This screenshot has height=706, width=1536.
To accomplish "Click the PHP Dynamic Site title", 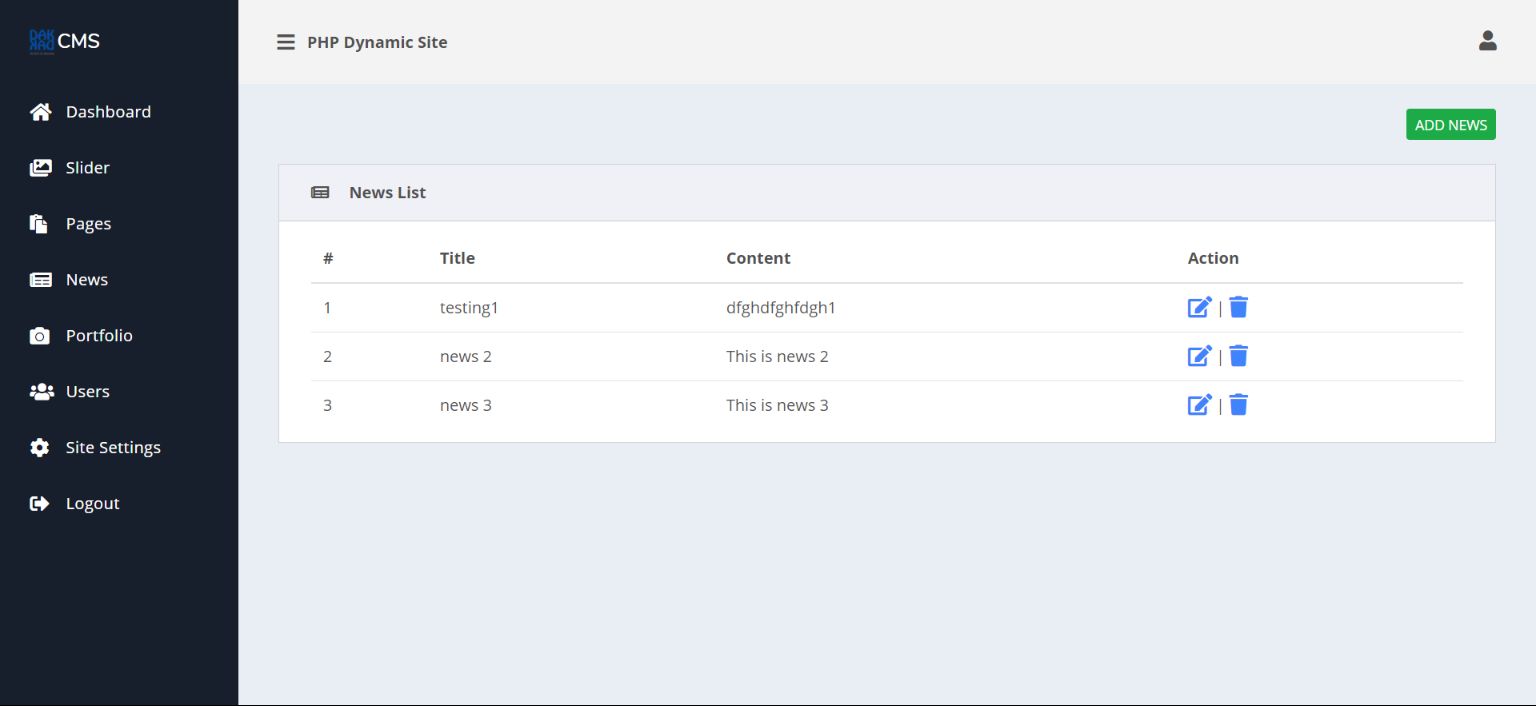I will coord(377,42).
